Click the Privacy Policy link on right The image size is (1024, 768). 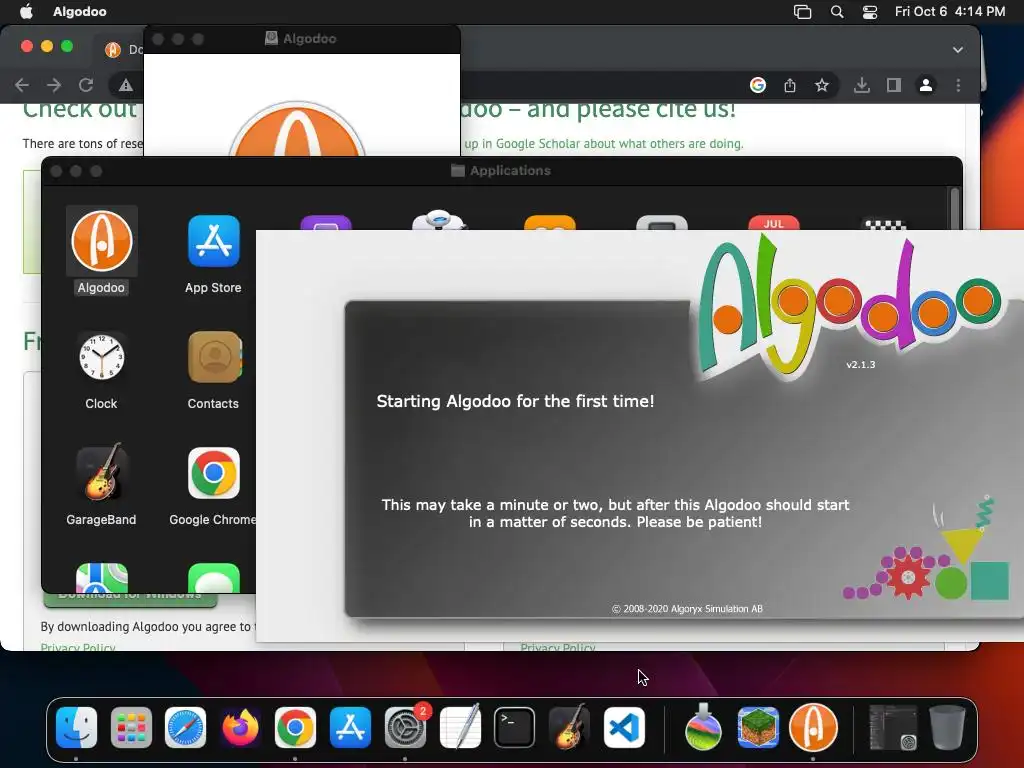point(557,647)
